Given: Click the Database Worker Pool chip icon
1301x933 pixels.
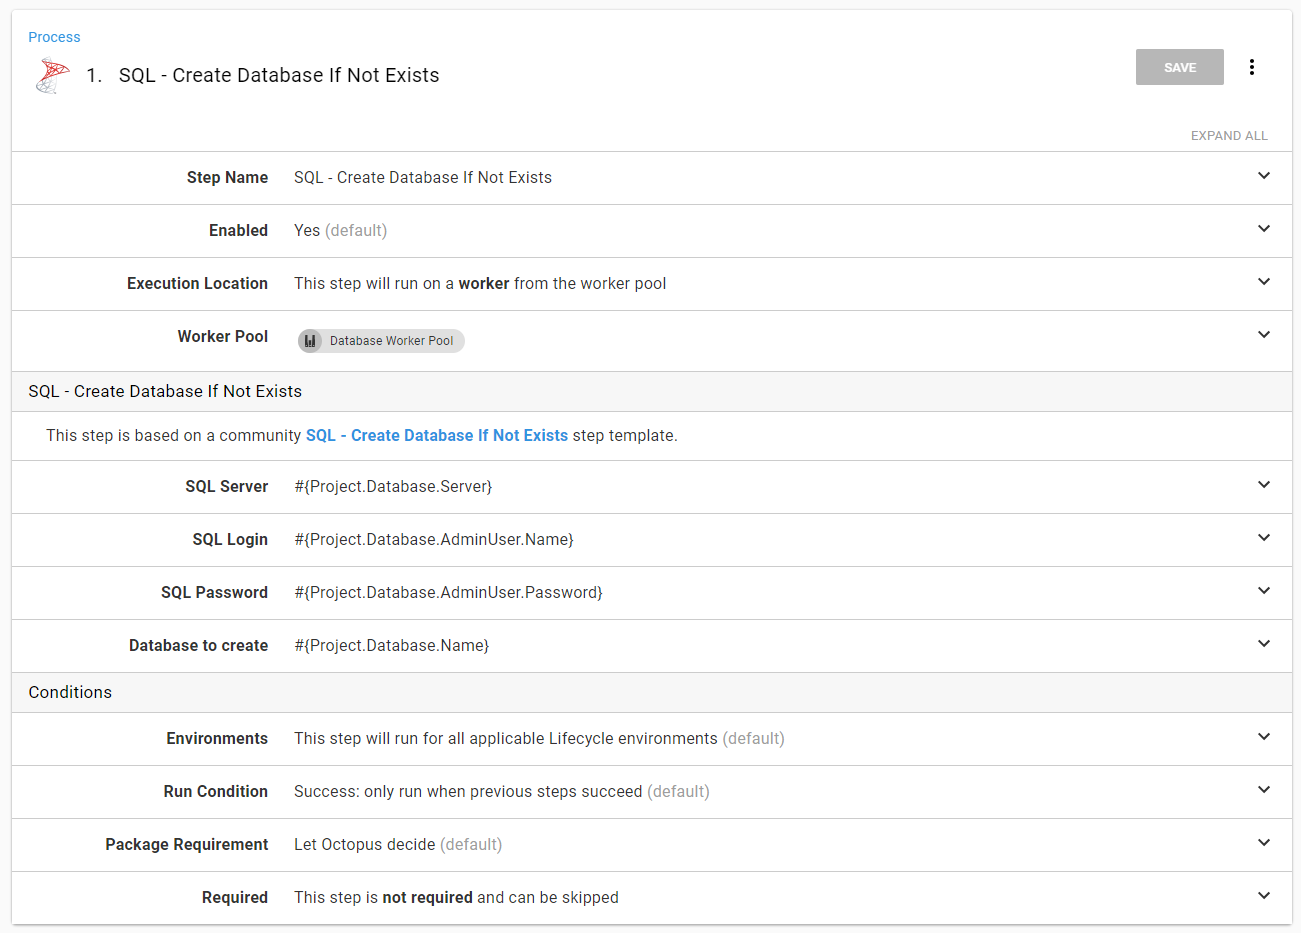Looking at the screenshot, I should (310, 341).
